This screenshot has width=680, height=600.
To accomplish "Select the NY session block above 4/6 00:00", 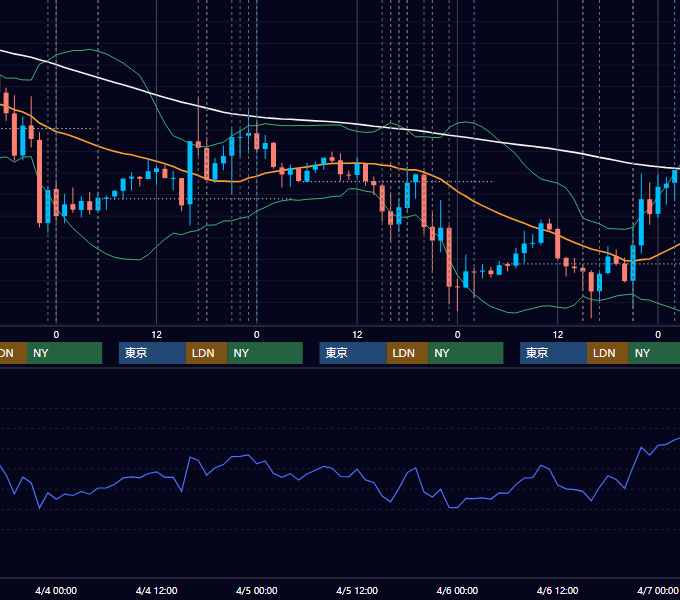I will pyautogui.click(x=466, y=353).
